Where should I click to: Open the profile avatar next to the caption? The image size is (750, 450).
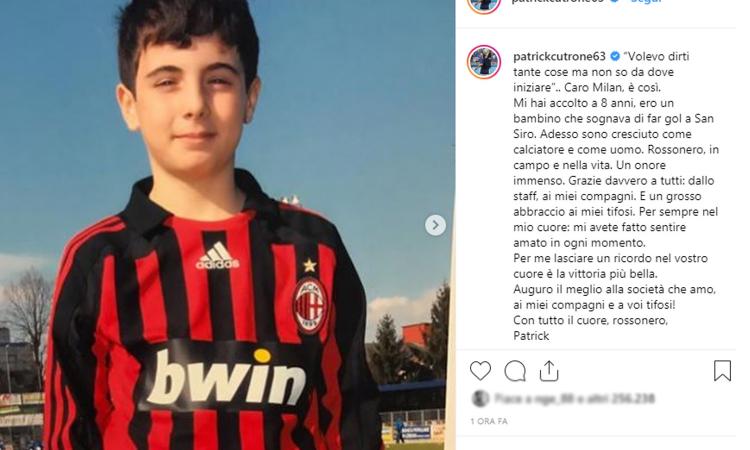[484, 62]
